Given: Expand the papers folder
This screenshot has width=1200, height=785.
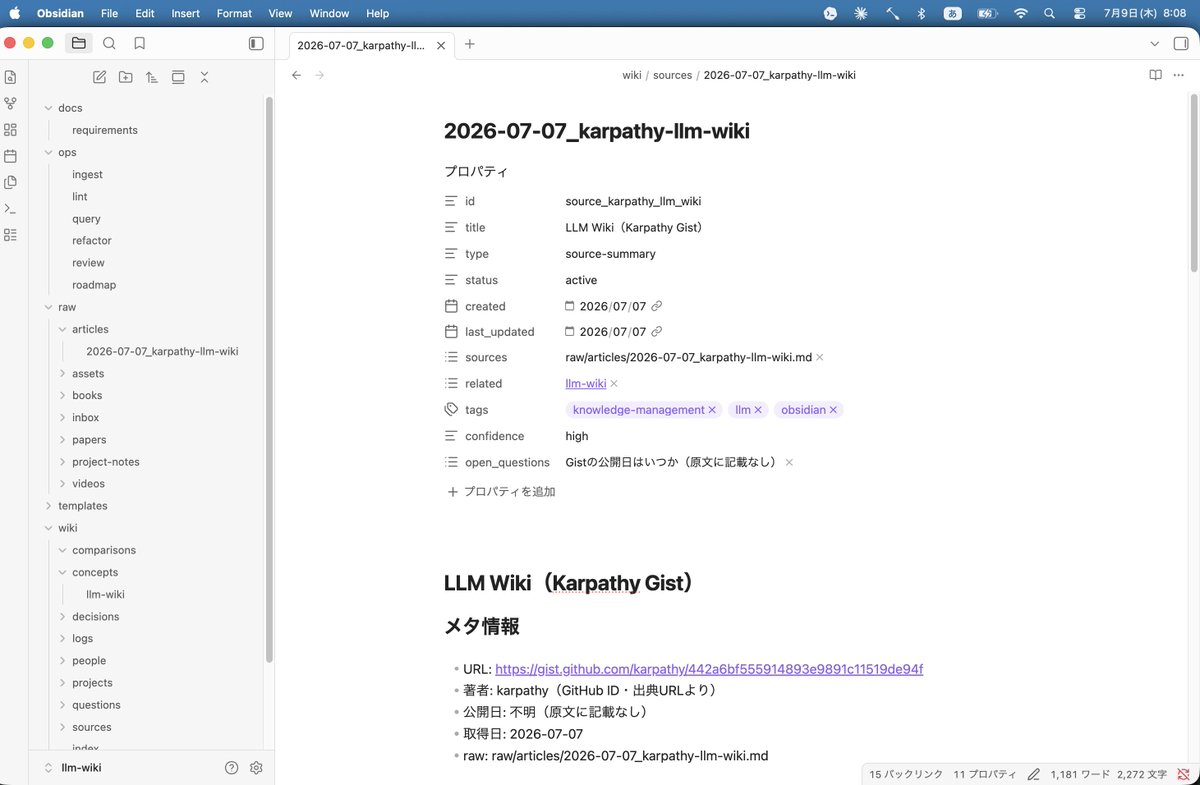Looking at the screenshot, I should click(x=62, y=439).
